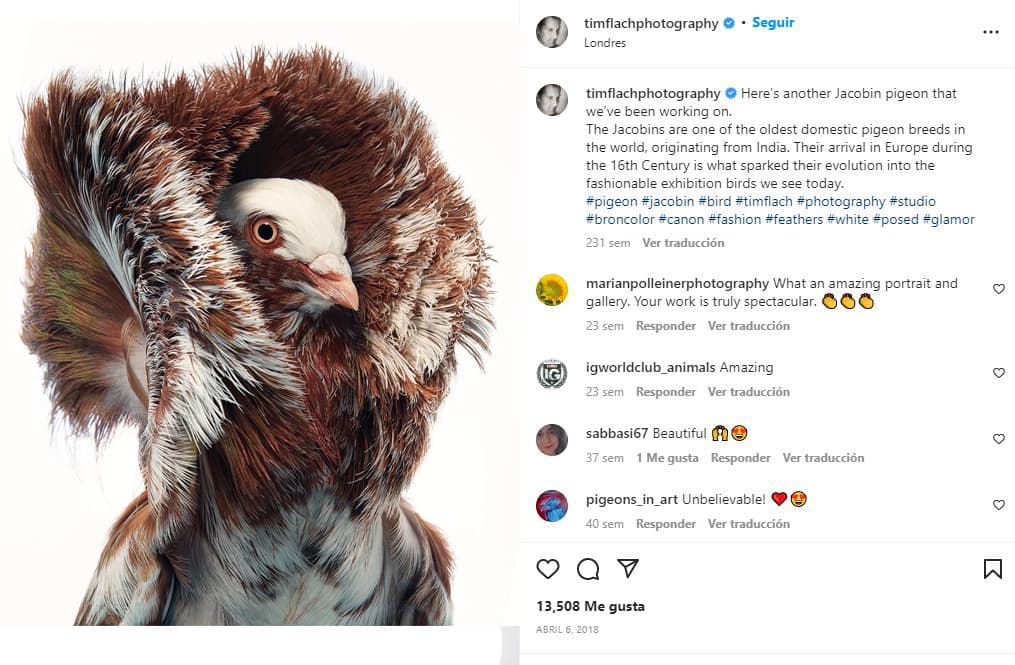The image size is (1015, 665).
Task: Open pigeons_in_art profile avatar
Action: 551,506
